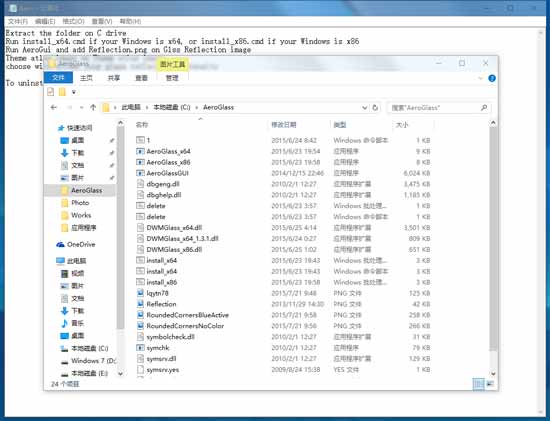Select the symchk application icon
550x421 pixels.
click(140, 348)
